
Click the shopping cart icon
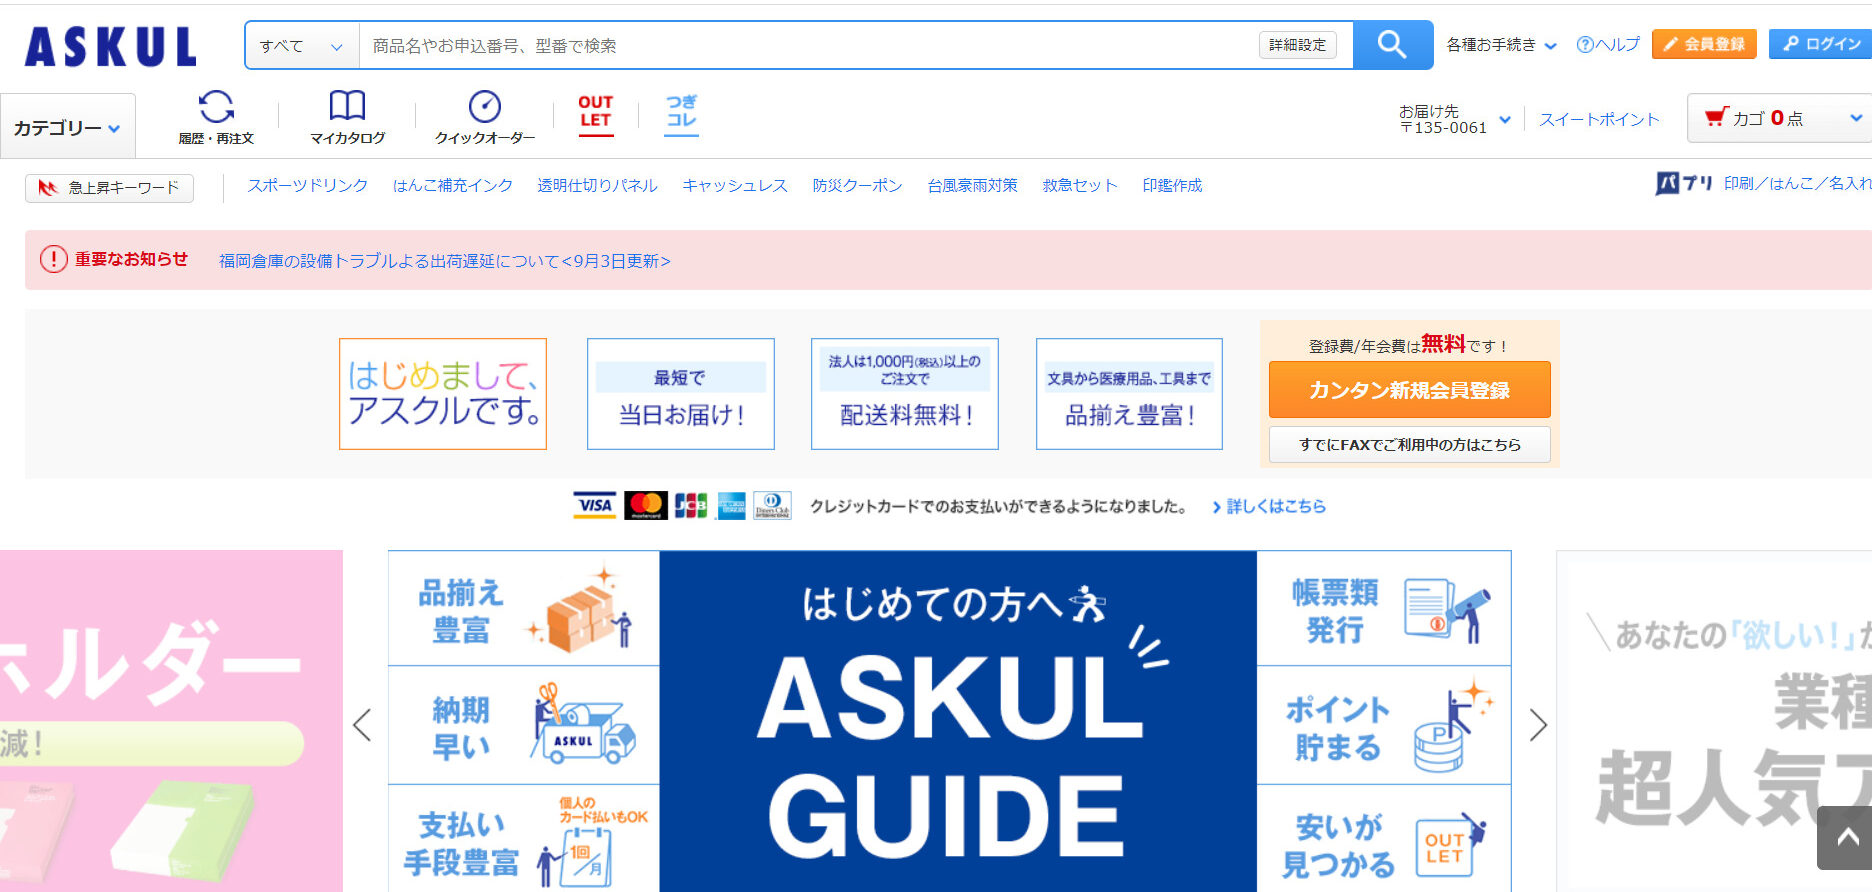[x=1716, y=118]
